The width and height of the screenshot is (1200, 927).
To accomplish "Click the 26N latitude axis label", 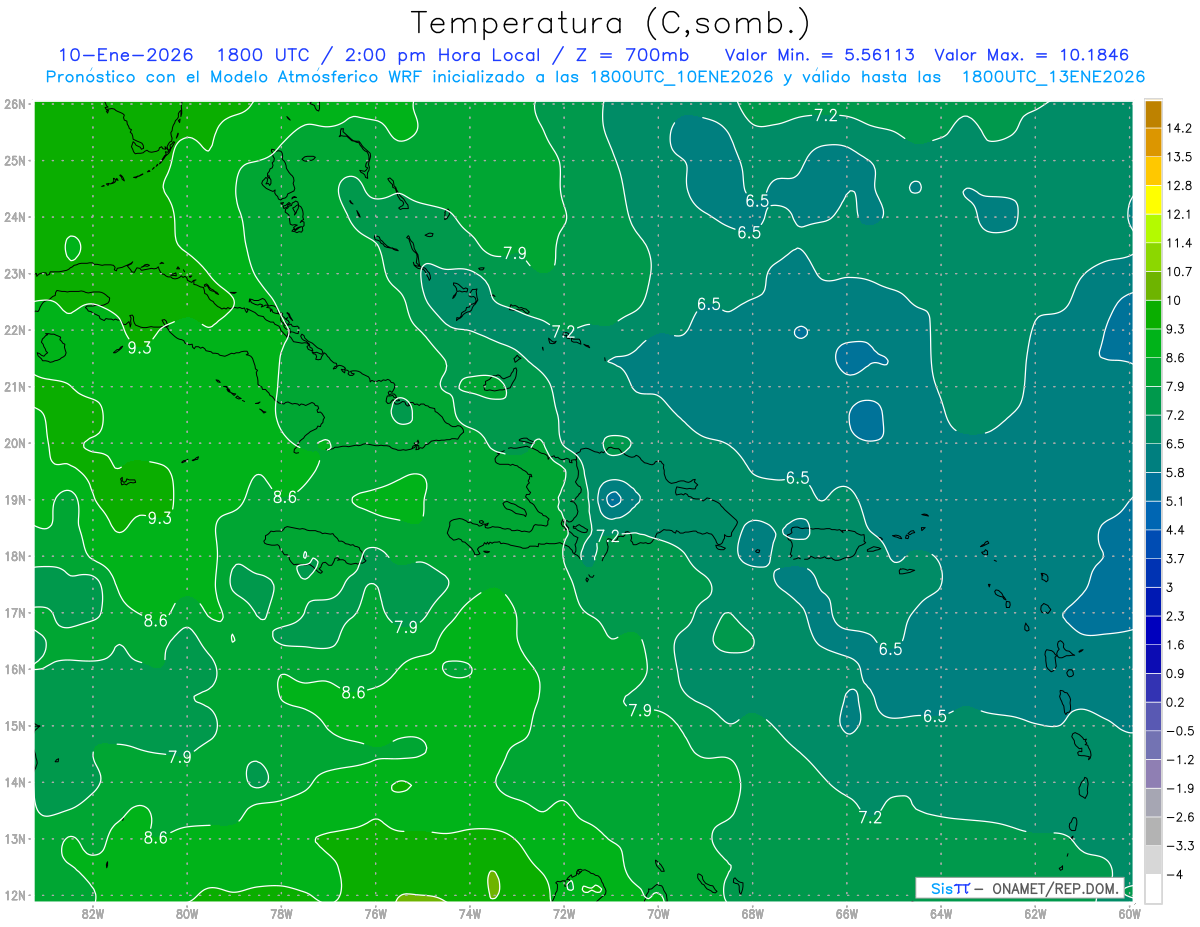I will (x=14, y=103).
